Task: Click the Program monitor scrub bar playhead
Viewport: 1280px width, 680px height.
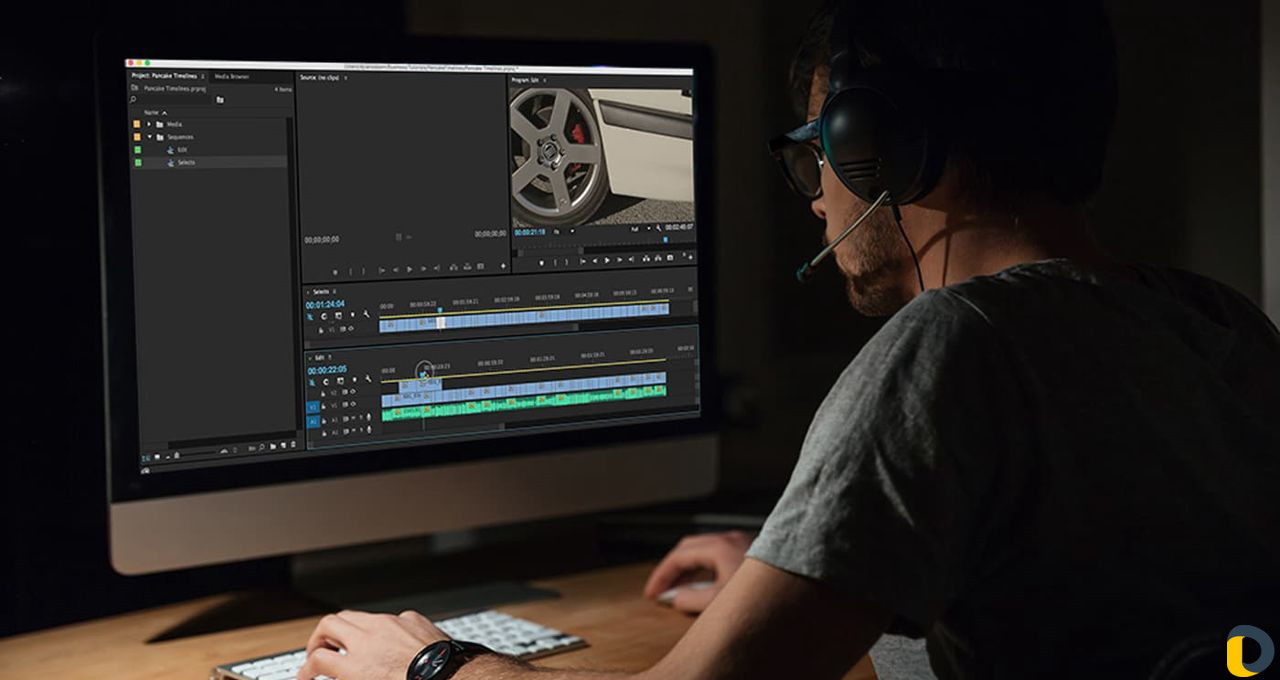Action: click(x=666, y=239)
